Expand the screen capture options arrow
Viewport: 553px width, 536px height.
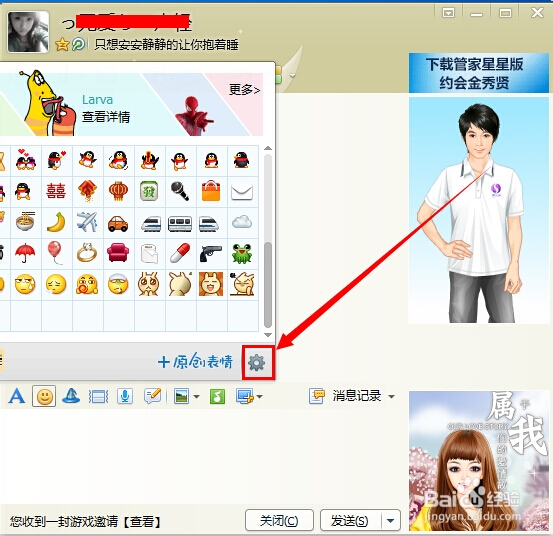tap(260, 397)
